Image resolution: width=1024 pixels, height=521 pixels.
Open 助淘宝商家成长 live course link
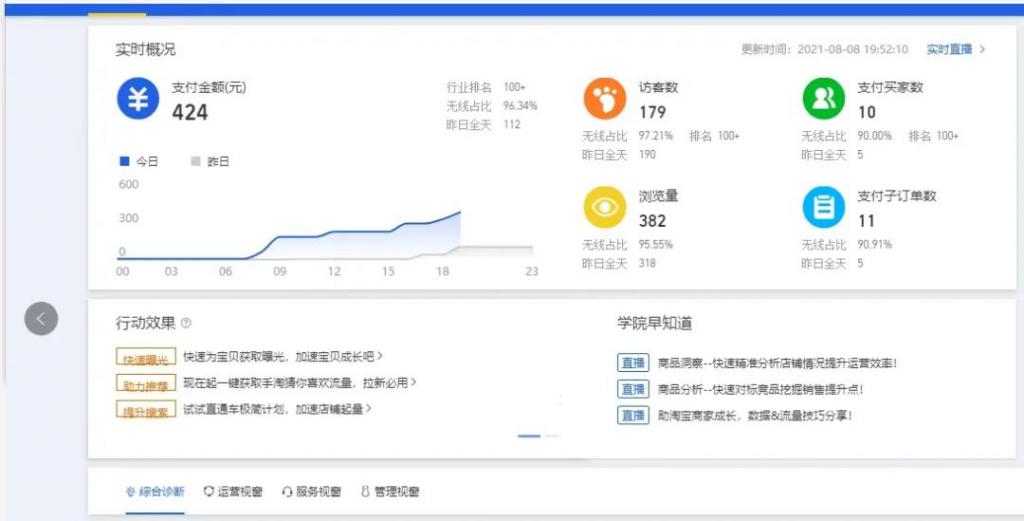tap(755, 415)
